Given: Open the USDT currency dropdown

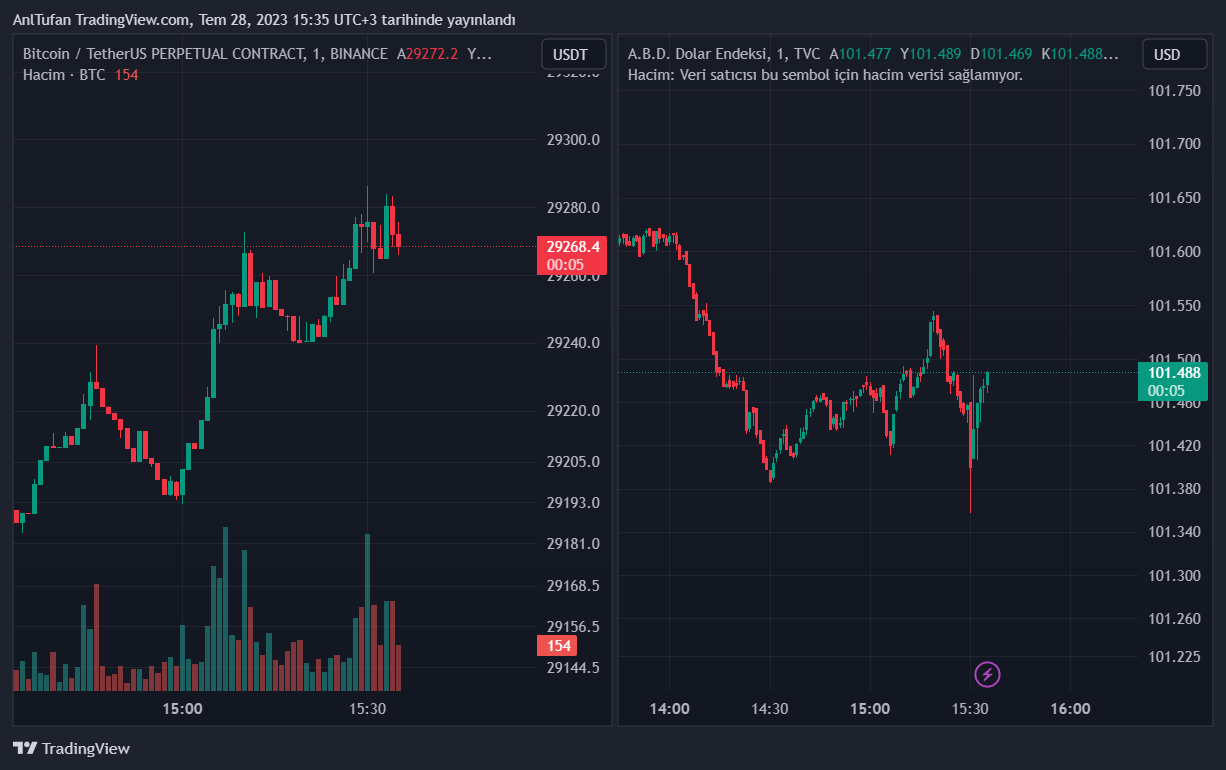Looking at the screenshot, I should 572,54.
